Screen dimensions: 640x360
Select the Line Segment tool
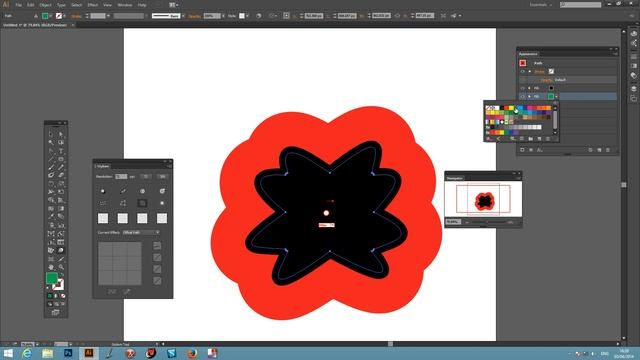(x=51, y=159)
